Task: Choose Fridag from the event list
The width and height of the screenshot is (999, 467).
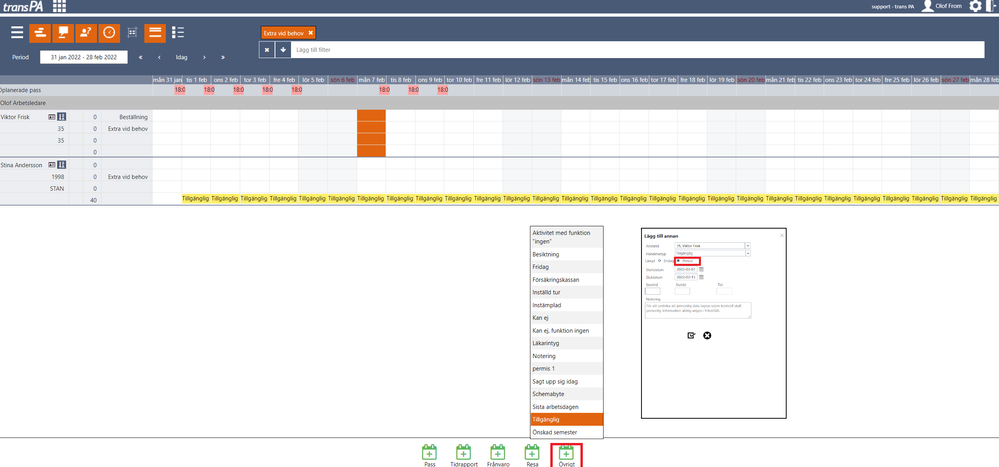Action: pyautogui.click(x=566, y=267)
